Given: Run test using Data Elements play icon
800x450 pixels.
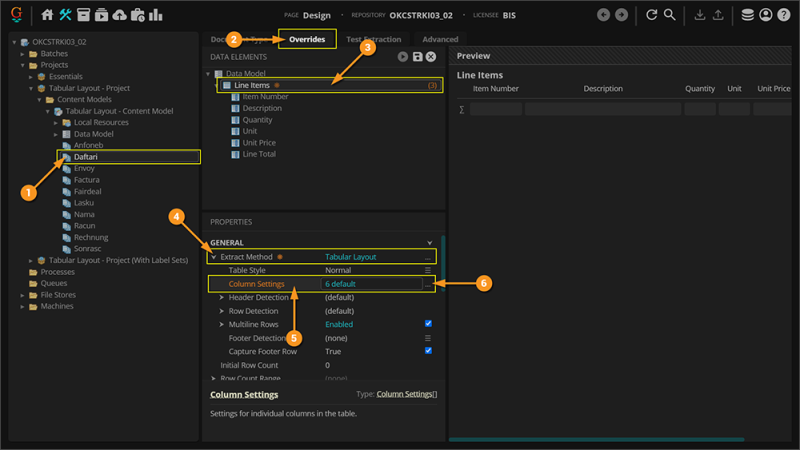Looking at the screenshot, I should pyautogui.click(x=403, y=57).
